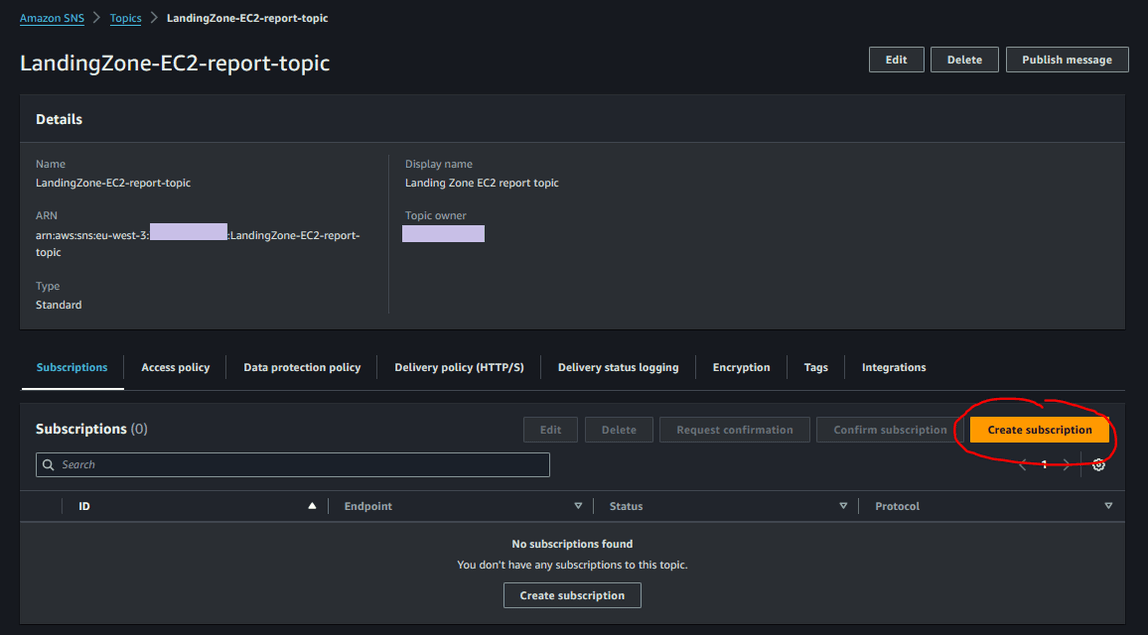Click the sort arrow on the ID column

coord(312,506)
